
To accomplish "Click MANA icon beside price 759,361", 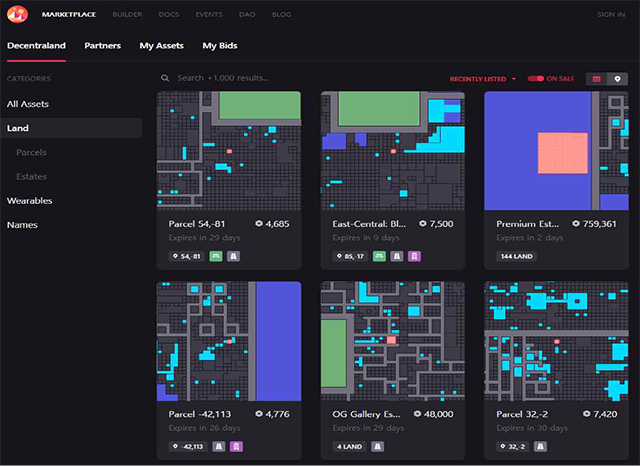I will pyautogui.click(x=576, y=224).
